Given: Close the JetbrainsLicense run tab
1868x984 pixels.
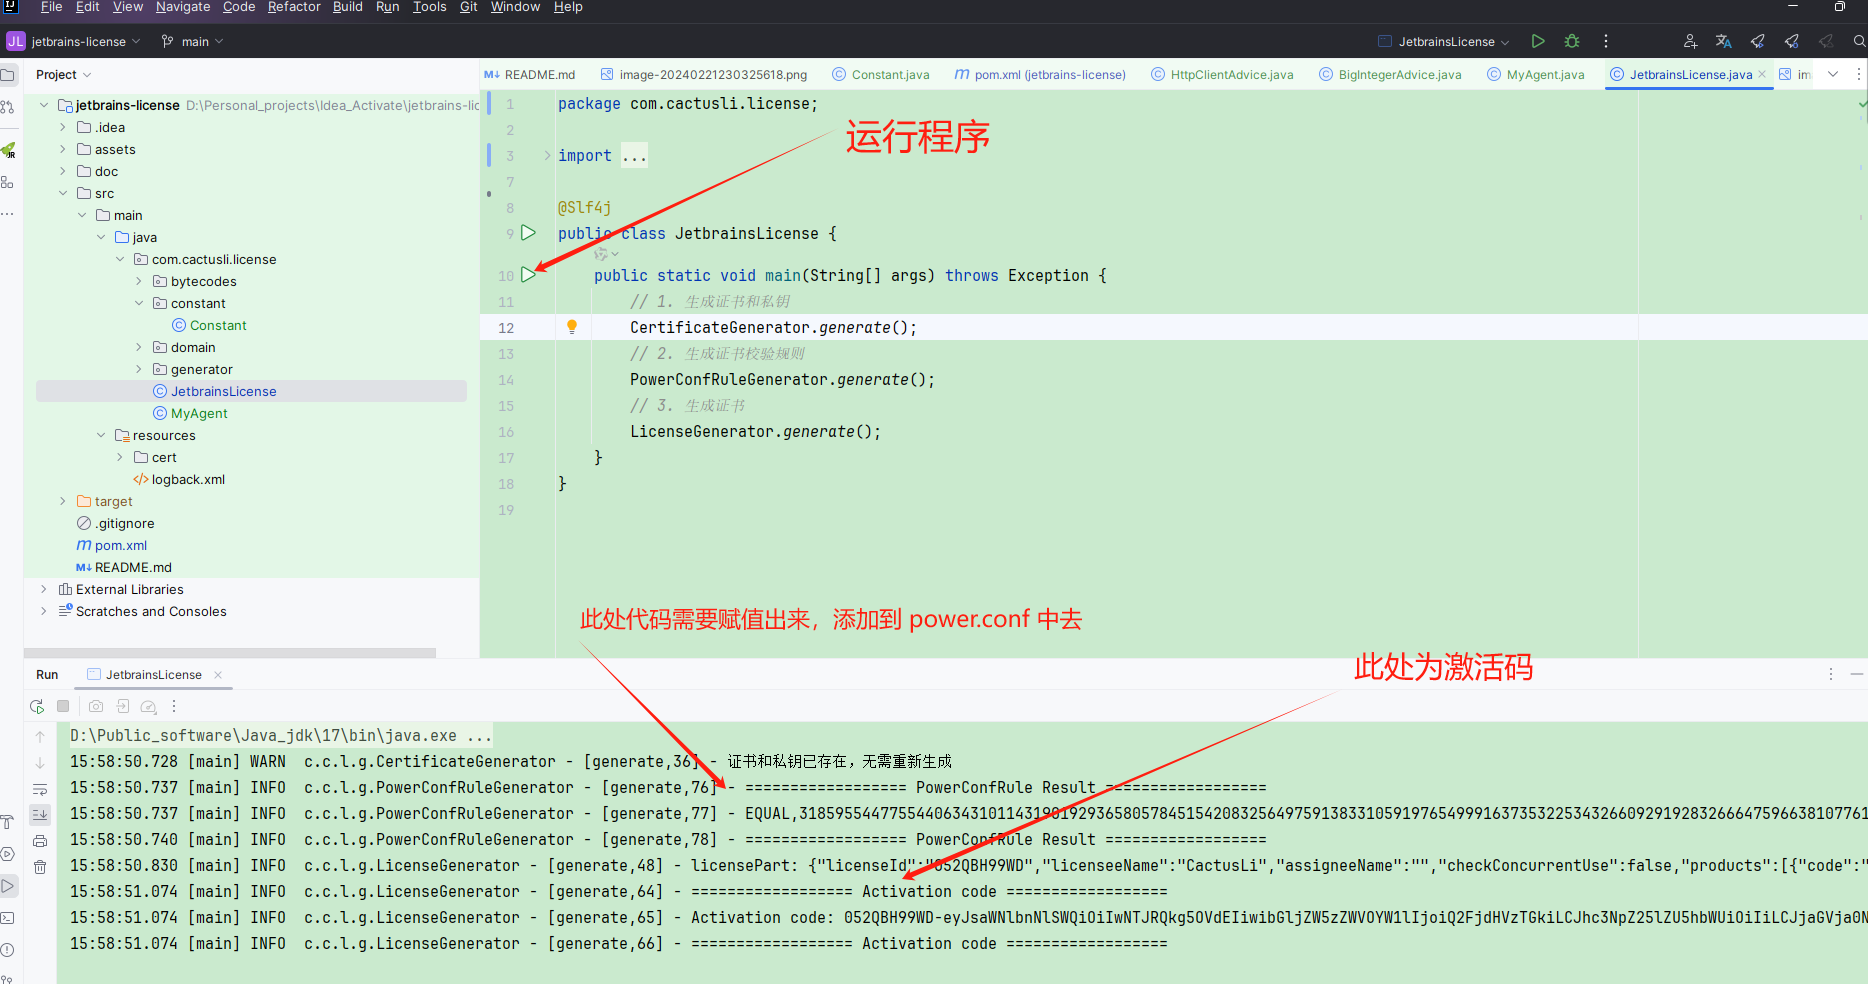Looking at the screenshot, I should coord(218,675).
